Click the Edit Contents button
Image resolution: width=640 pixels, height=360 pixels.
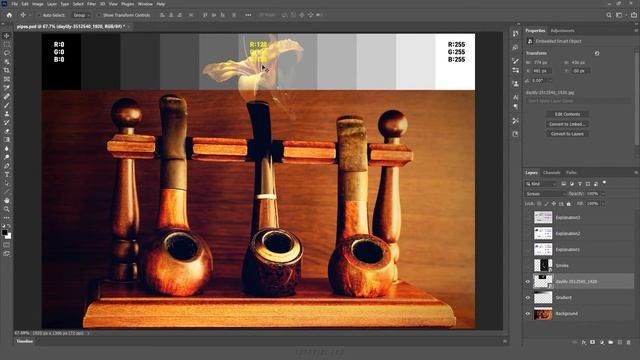coord(567,114)
